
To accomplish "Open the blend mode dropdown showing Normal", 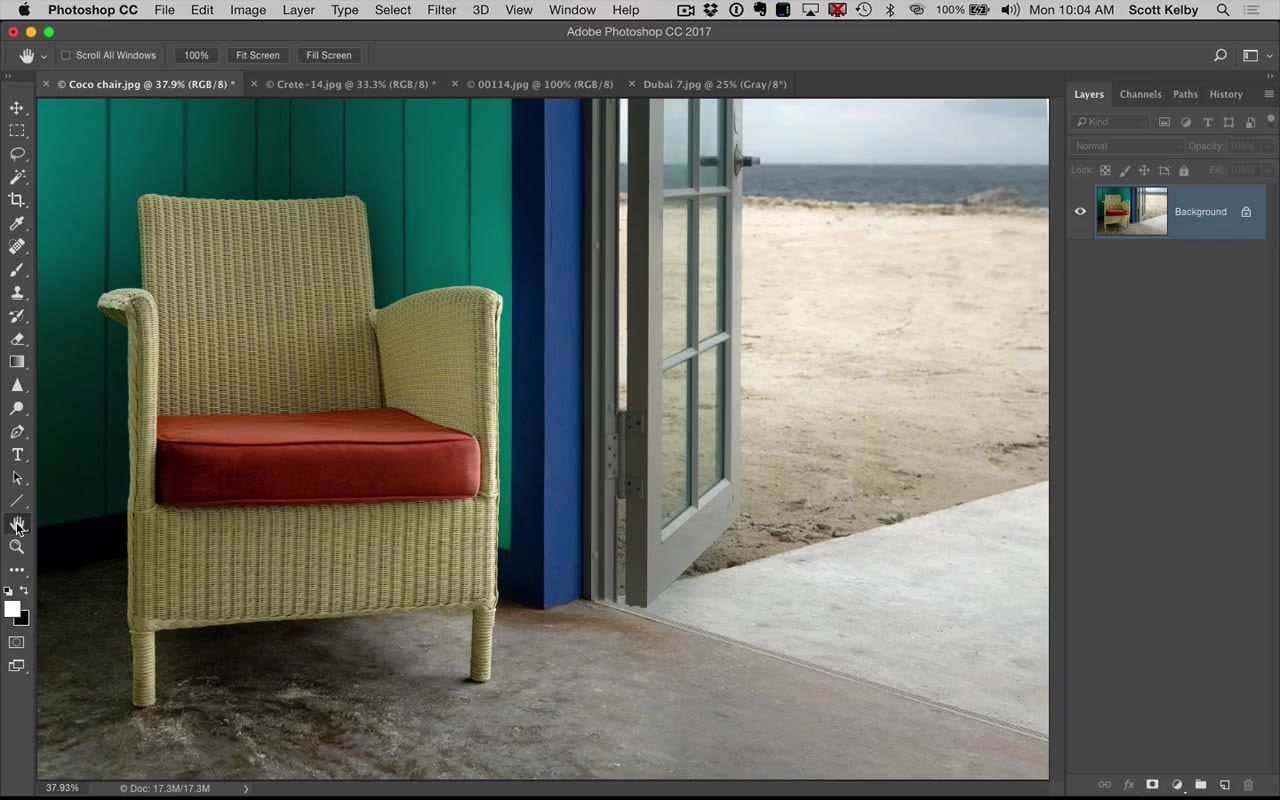I will tap(1125, 145).
